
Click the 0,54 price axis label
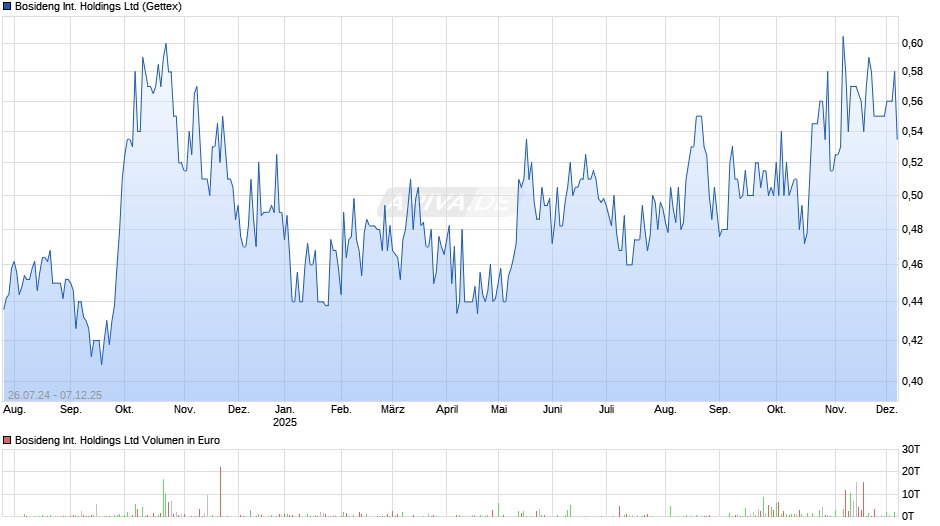[x=912, y=131]
